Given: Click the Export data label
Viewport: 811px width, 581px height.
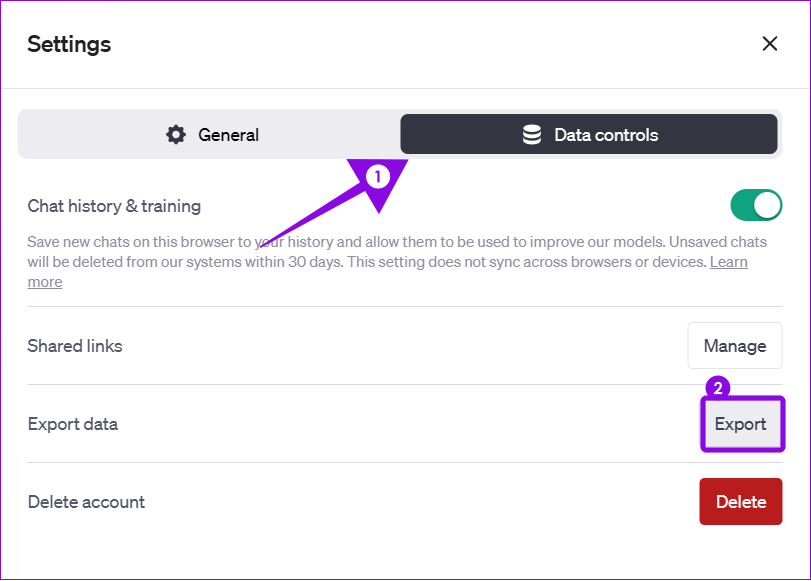Looking at the screenshot, I should click(x=73, y=424).
